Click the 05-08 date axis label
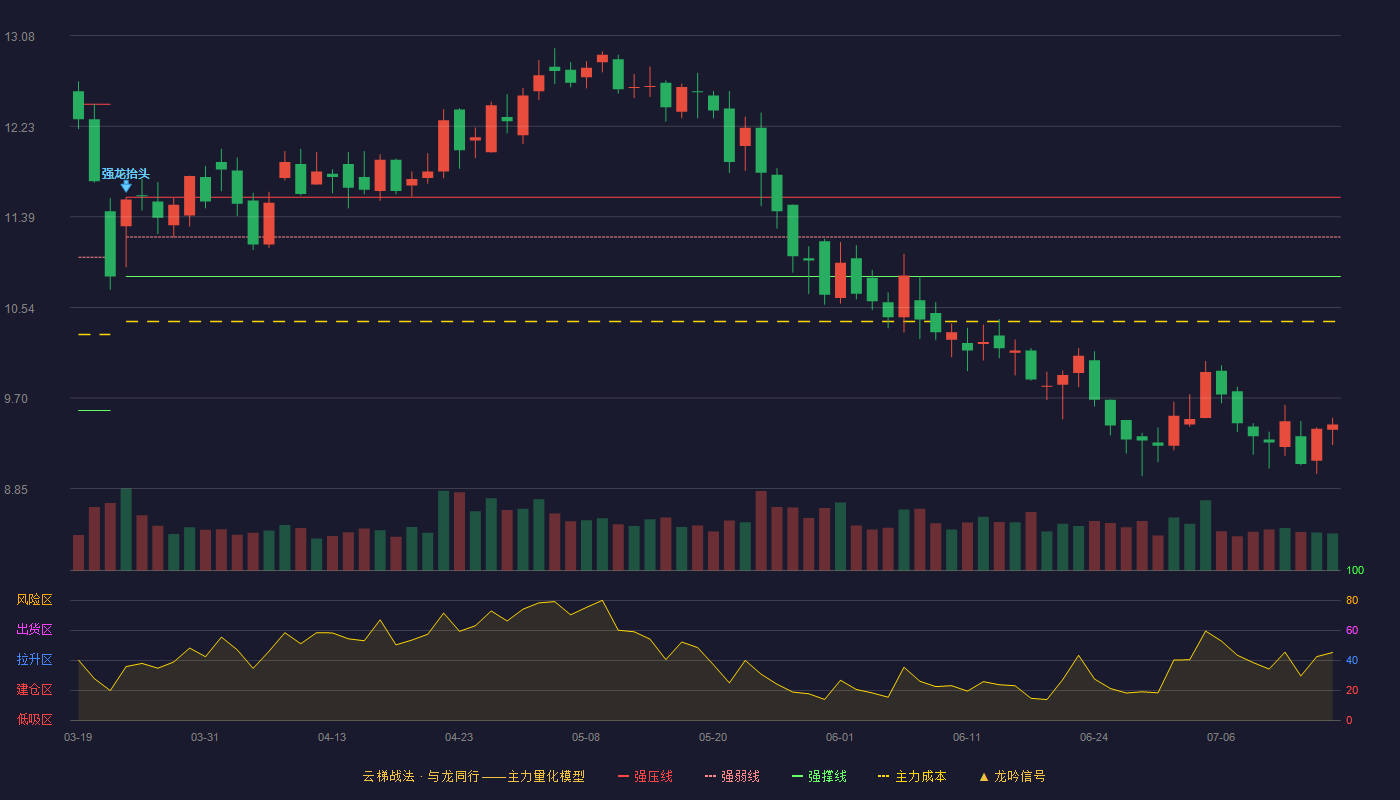1400x800 pixels. (x=586, y=737)
